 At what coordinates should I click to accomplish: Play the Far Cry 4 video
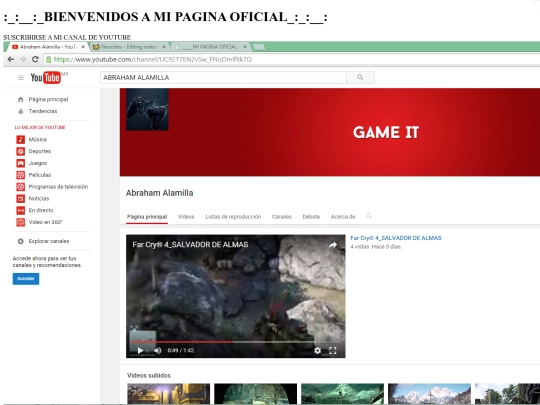[141, 351]
